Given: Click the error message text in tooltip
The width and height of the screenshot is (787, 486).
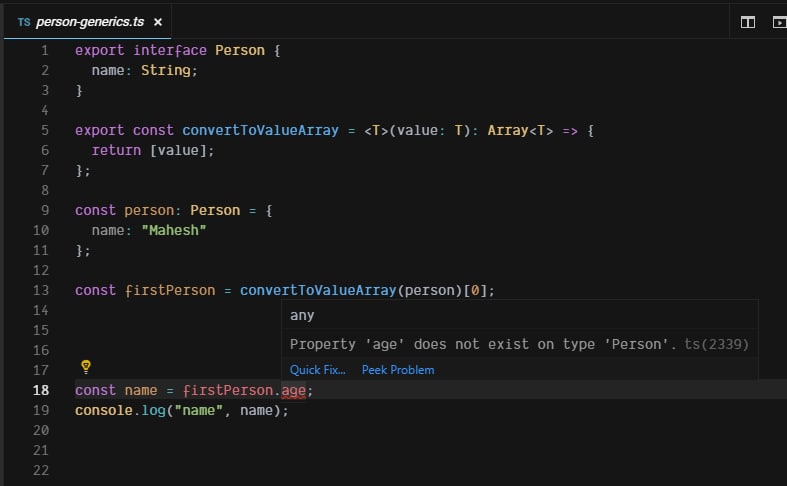Looking at the screenshot, I should (x=483, y=344).
